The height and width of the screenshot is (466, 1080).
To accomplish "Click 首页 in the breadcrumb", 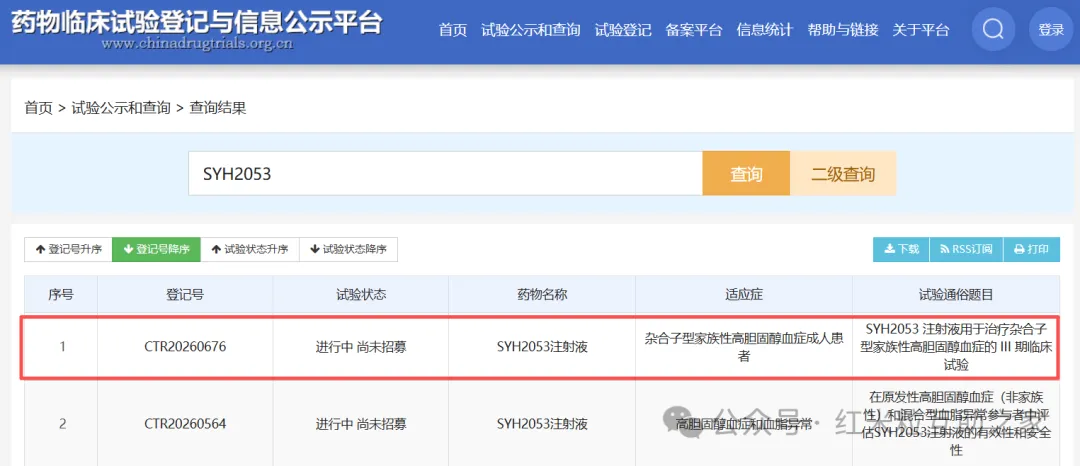I will (39, 108).
